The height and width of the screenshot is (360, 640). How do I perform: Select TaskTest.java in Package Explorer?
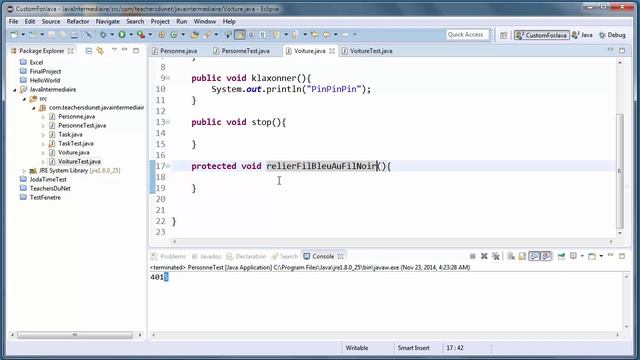coord(76,144)
